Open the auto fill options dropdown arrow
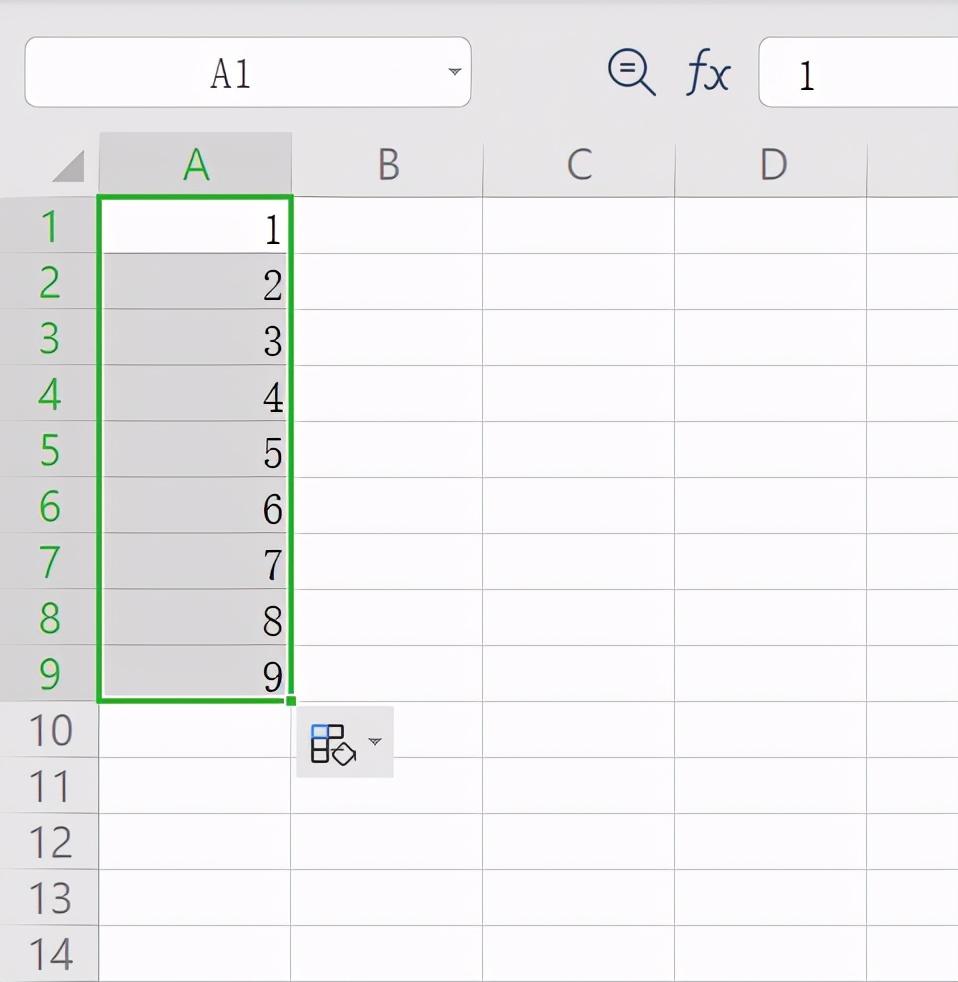This screenshot has width=958, height=982. click(x=375, y=741)
